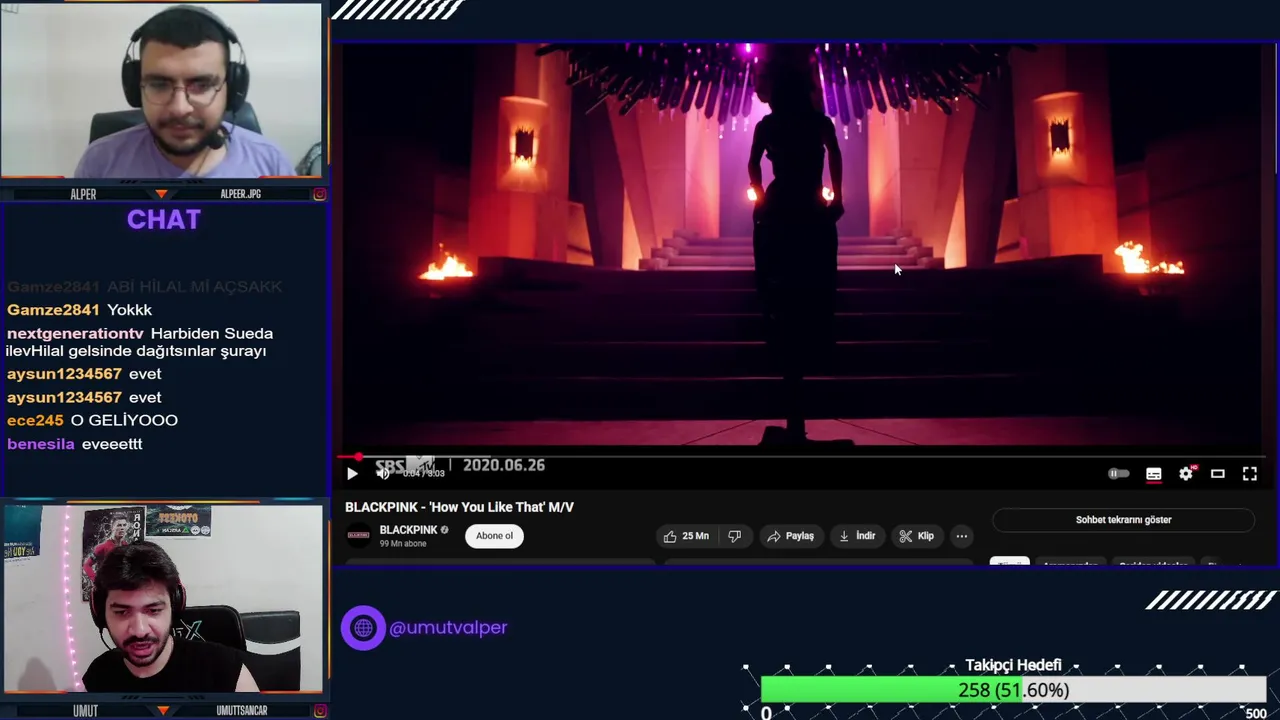Click chat username benesila
Screen dimensions: 1280x720
pos(41,444)
